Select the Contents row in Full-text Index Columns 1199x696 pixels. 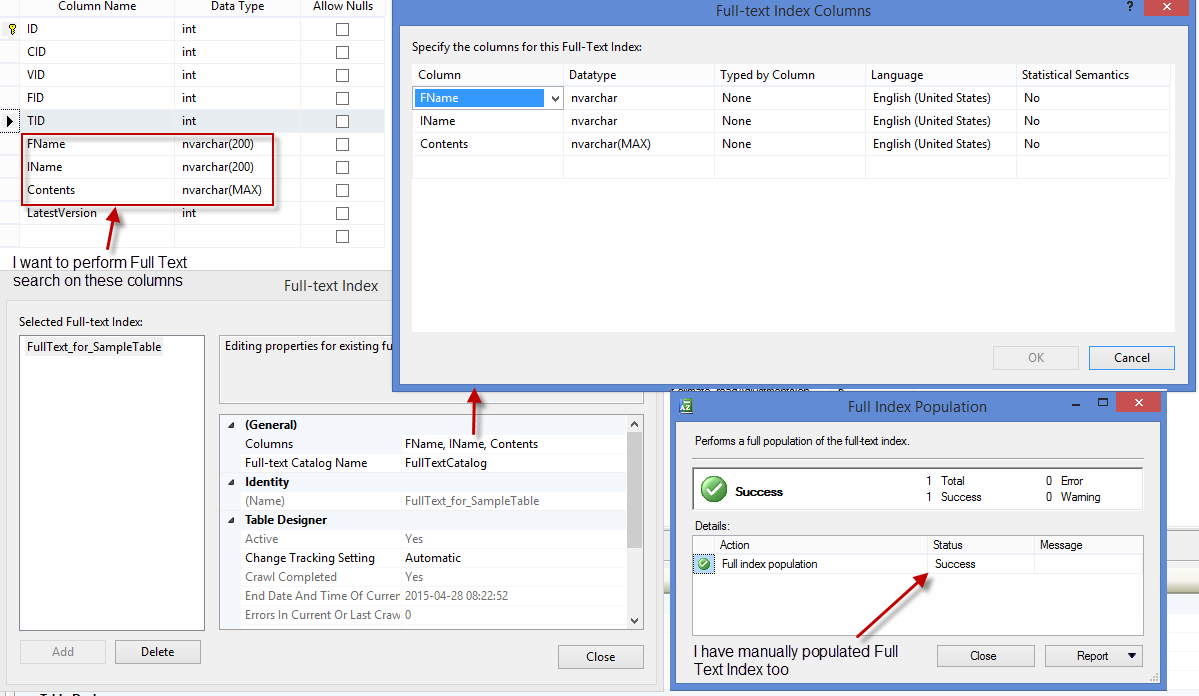click(791, 144)
